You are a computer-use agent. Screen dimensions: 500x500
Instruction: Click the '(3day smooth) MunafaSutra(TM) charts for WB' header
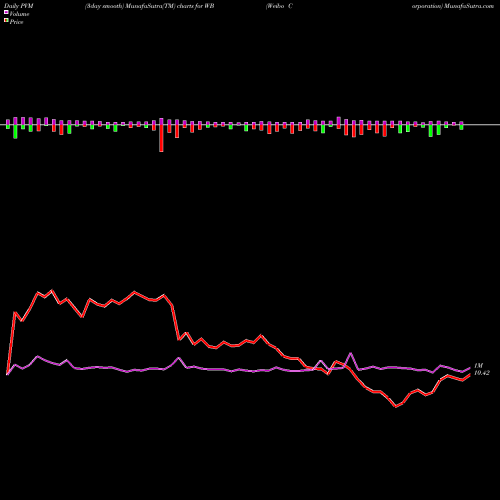[149, 6]
